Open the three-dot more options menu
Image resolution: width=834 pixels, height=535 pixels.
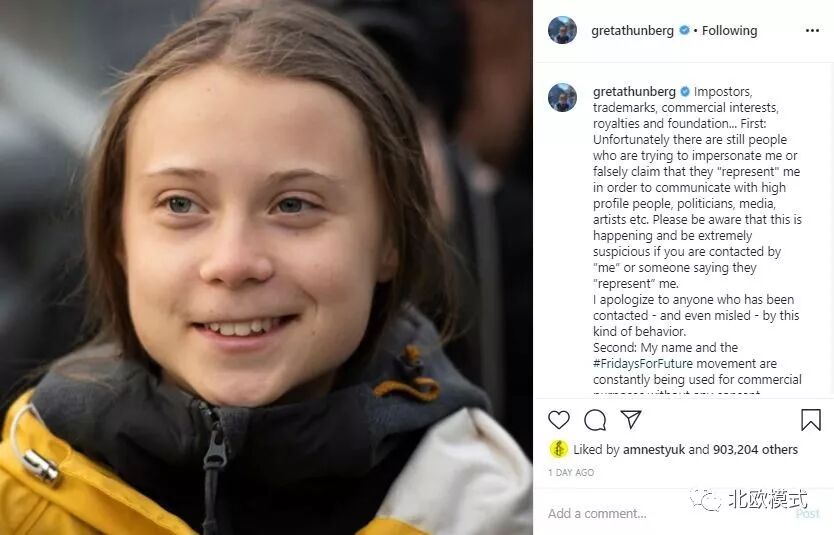pyautogui.click(x=812, y=31)
